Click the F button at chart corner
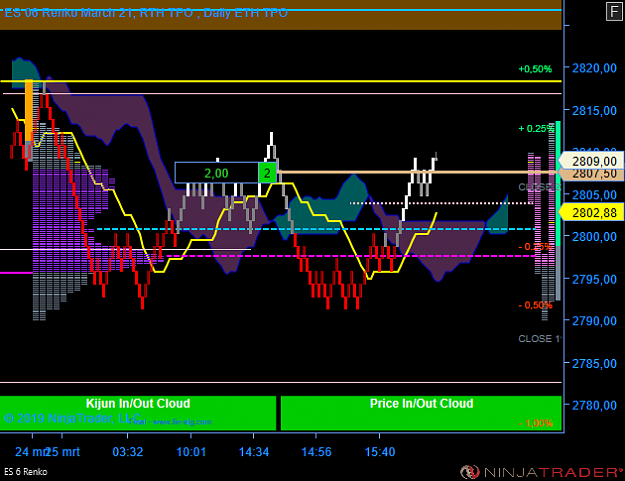625x481 pixels. (614, 11)
